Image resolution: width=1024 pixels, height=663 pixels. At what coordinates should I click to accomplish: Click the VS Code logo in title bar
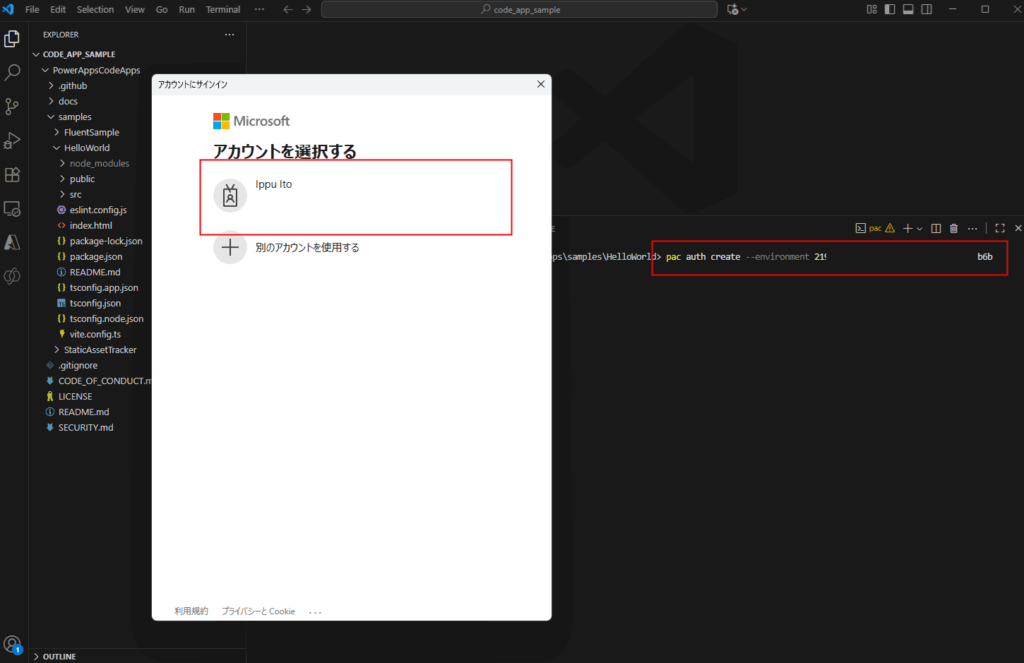[x=8, y=9]
